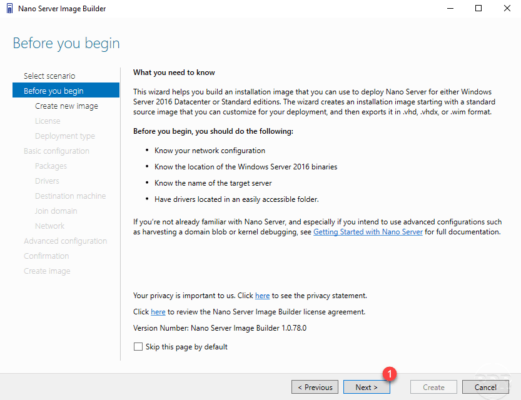Screen dimensions: 521x400
Task: Minimize the Nano Server Image Builder window
Action: coord(450,8)
